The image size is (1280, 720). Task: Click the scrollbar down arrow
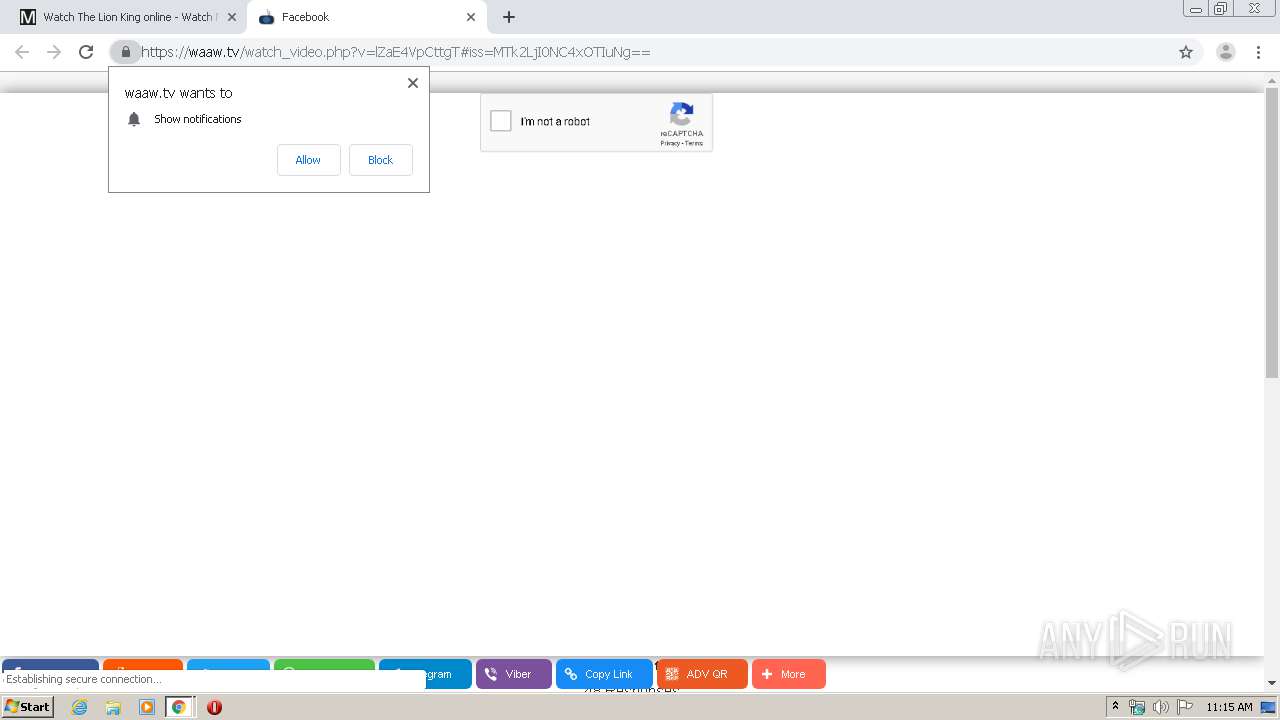click(x=1272, y=683)
